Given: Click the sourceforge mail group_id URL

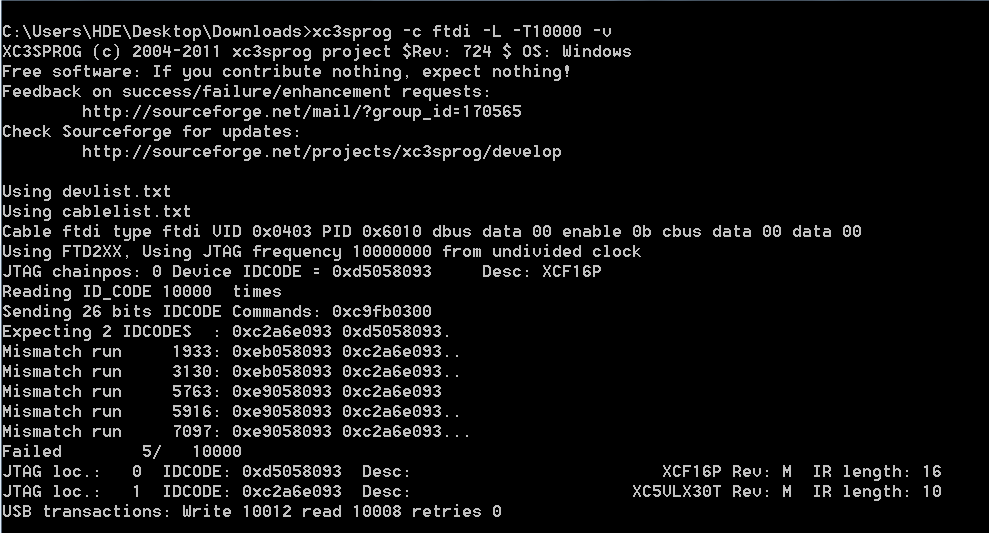Looking at the screenshot, I should coord(301,112).
